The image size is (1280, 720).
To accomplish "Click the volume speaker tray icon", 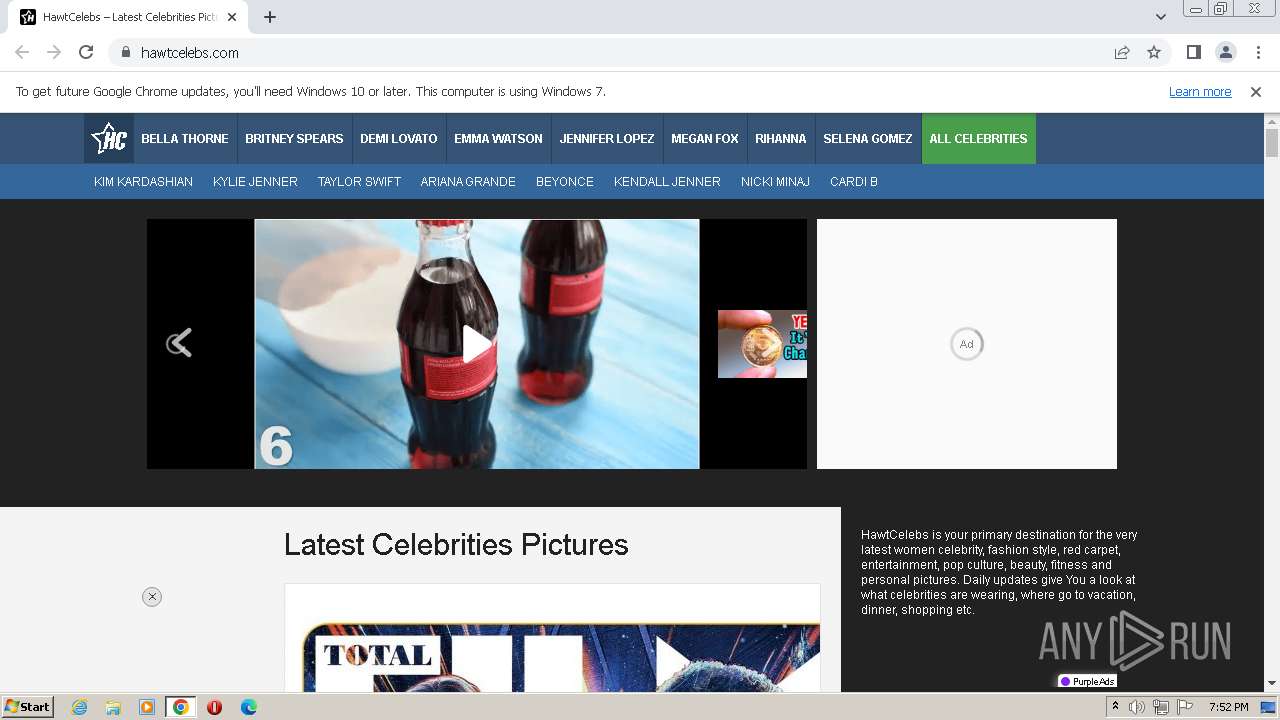I will click(x=1137, y=707).
